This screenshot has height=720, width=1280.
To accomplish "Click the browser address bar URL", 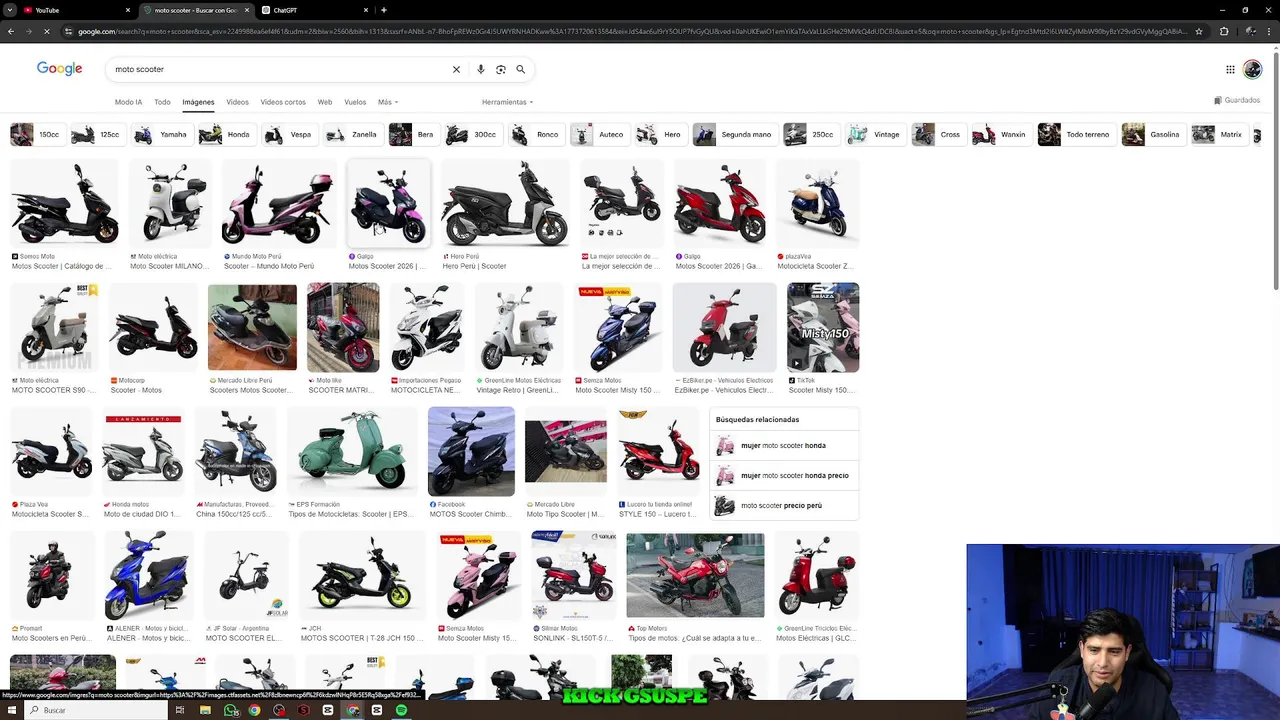I will click(630, 31).
